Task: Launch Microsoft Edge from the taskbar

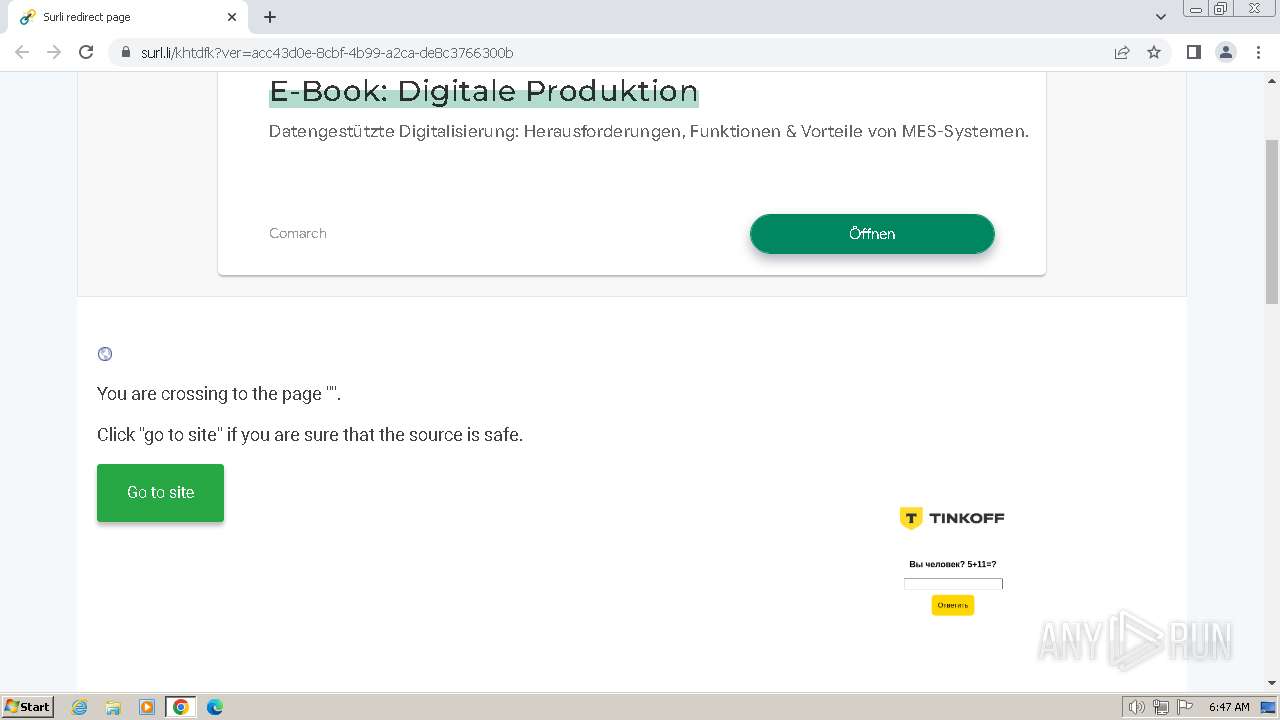Action: [215, 707]
